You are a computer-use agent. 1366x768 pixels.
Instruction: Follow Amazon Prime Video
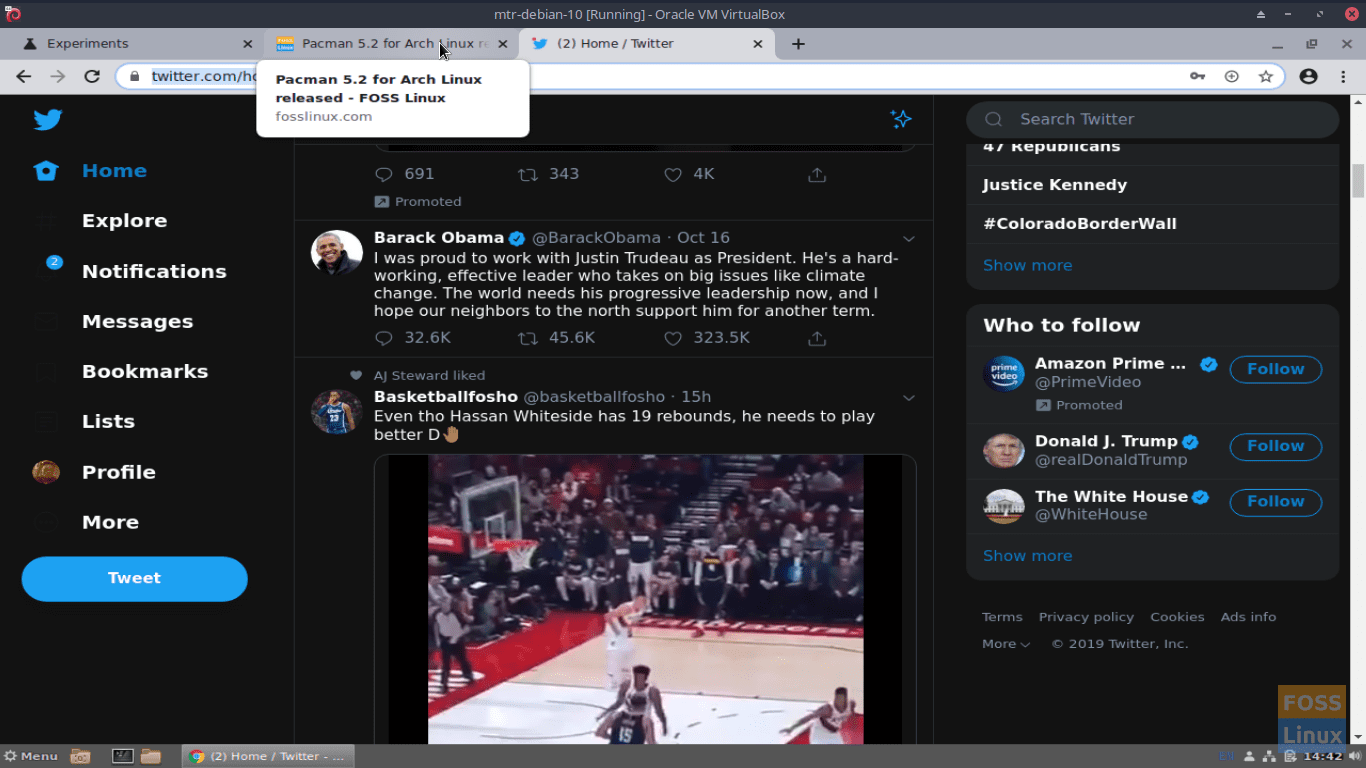[x=1275, y=369]
